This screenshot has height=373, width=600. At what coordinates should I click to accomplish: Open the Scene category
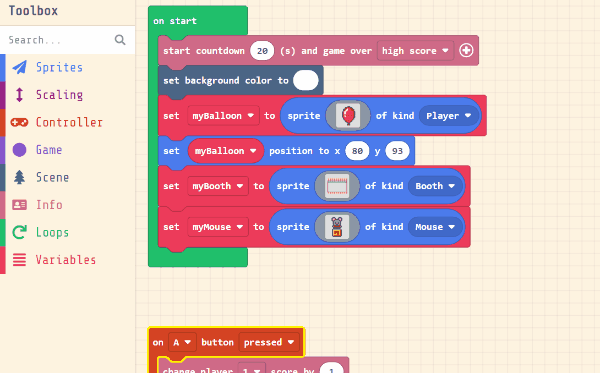tap(67, 178)
